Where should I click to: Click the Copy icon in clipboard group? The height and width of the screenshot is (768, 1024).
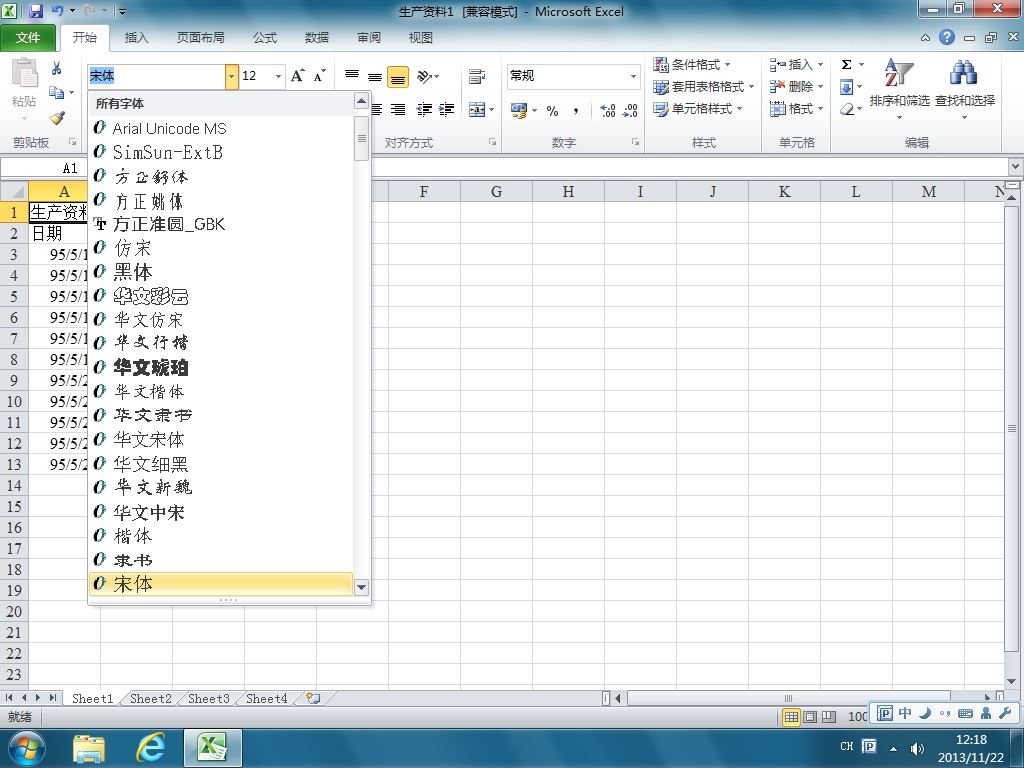(x=57, y=93)
